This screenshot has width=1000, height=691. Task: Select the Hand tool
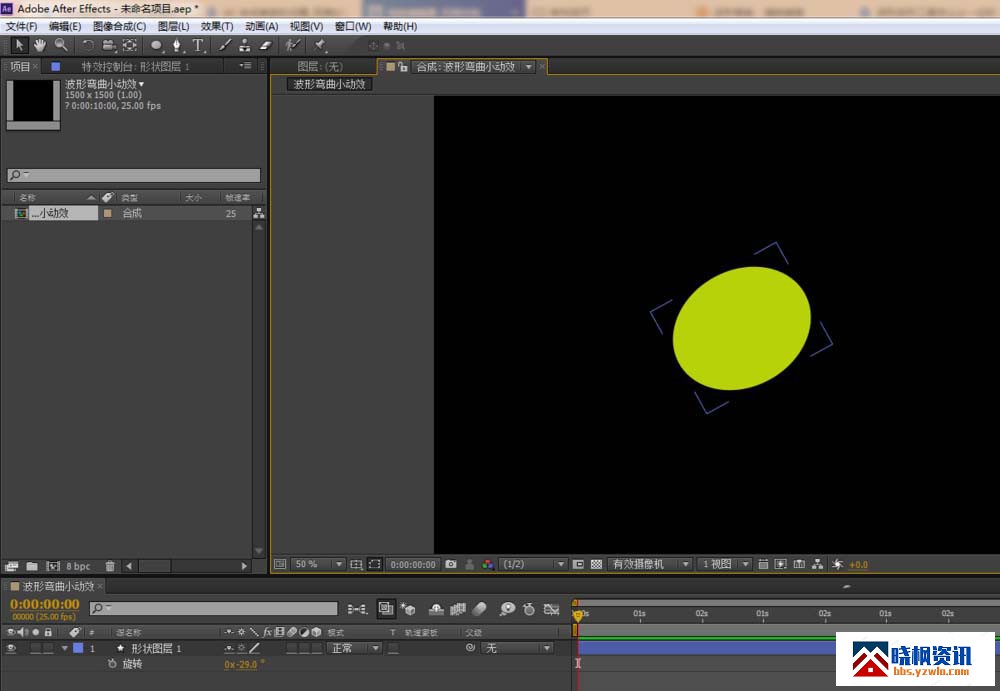coord(40,45)
